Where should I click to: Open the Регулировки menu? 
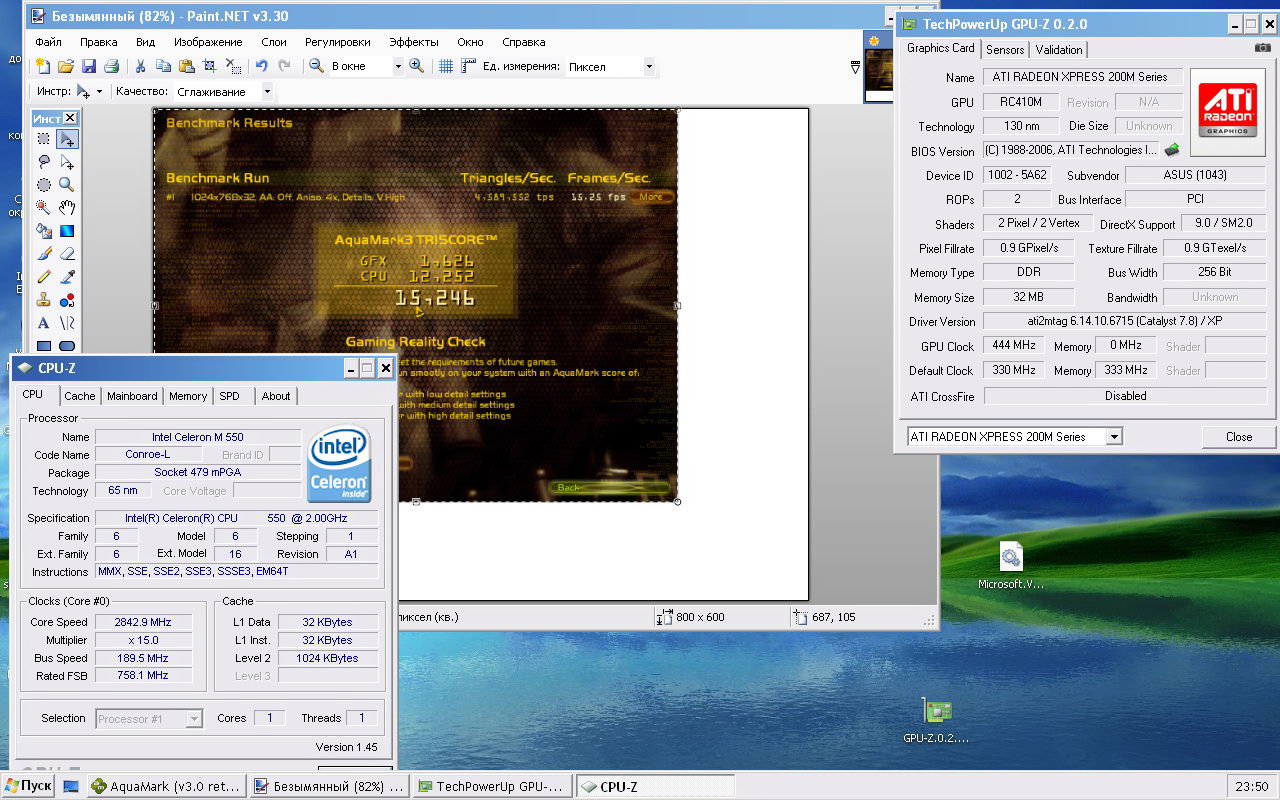coord(338,42)
